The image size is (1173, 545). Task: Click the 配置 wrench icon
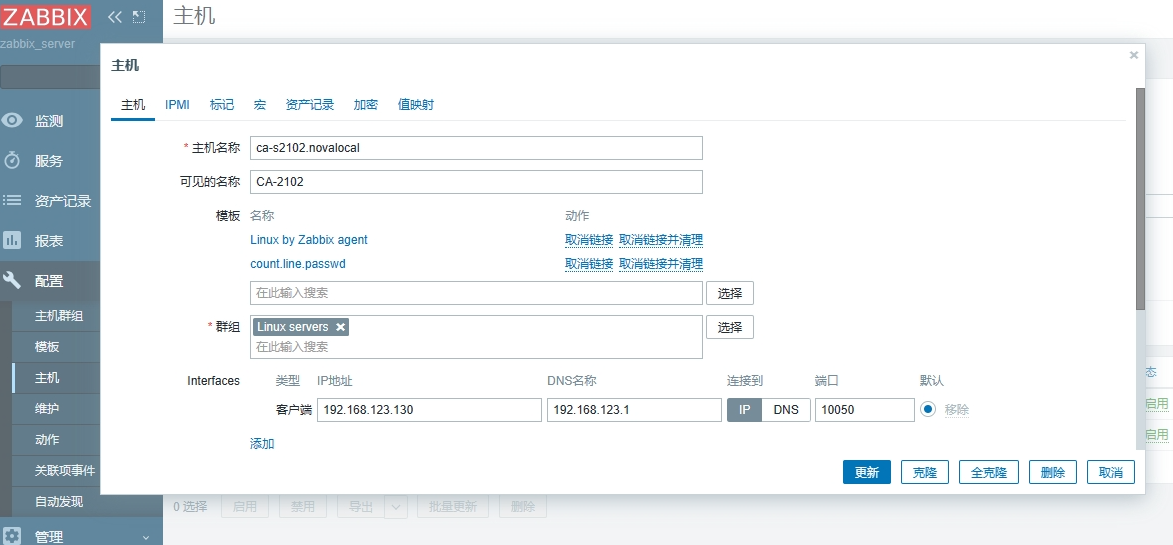coord(12,281)
